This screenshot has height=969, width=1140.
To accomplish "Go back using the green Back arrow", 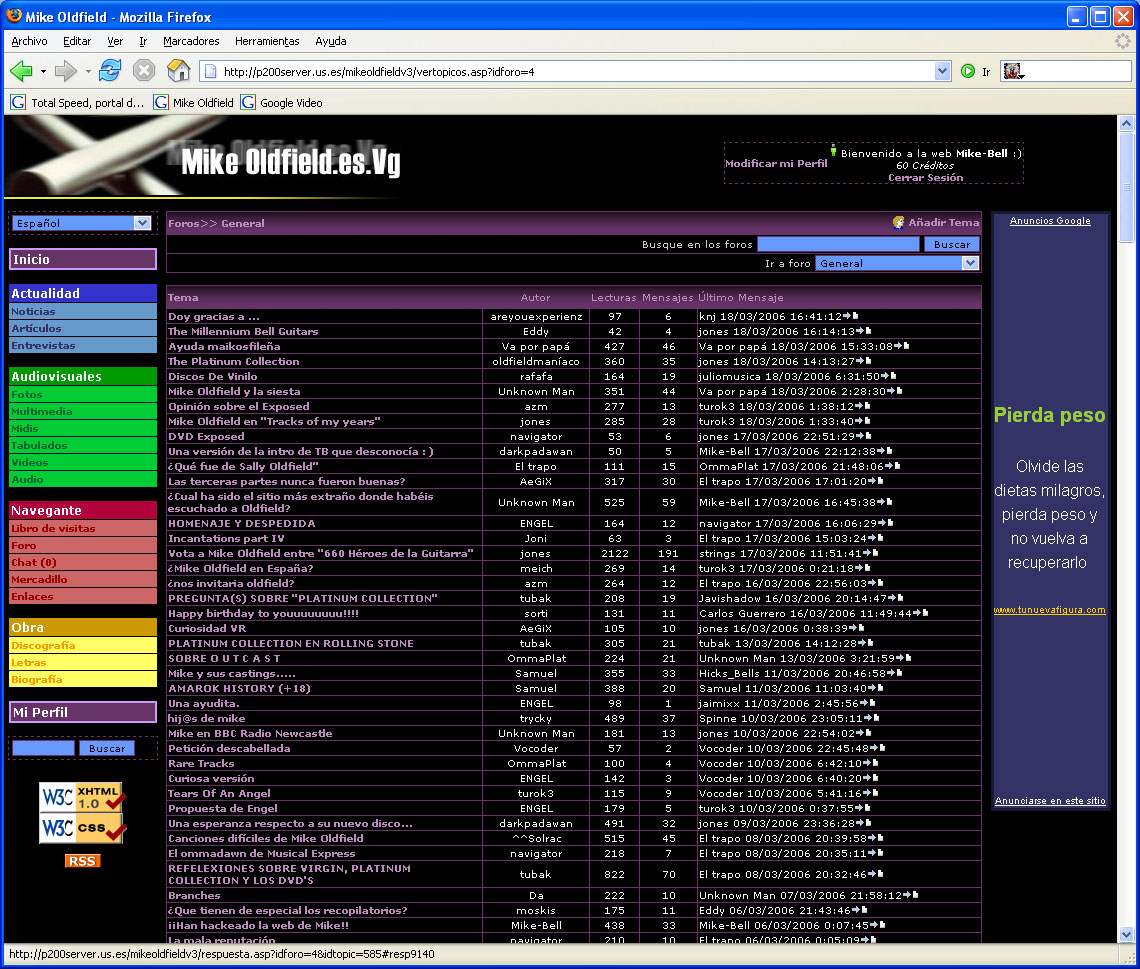I will tap(21, 71).
